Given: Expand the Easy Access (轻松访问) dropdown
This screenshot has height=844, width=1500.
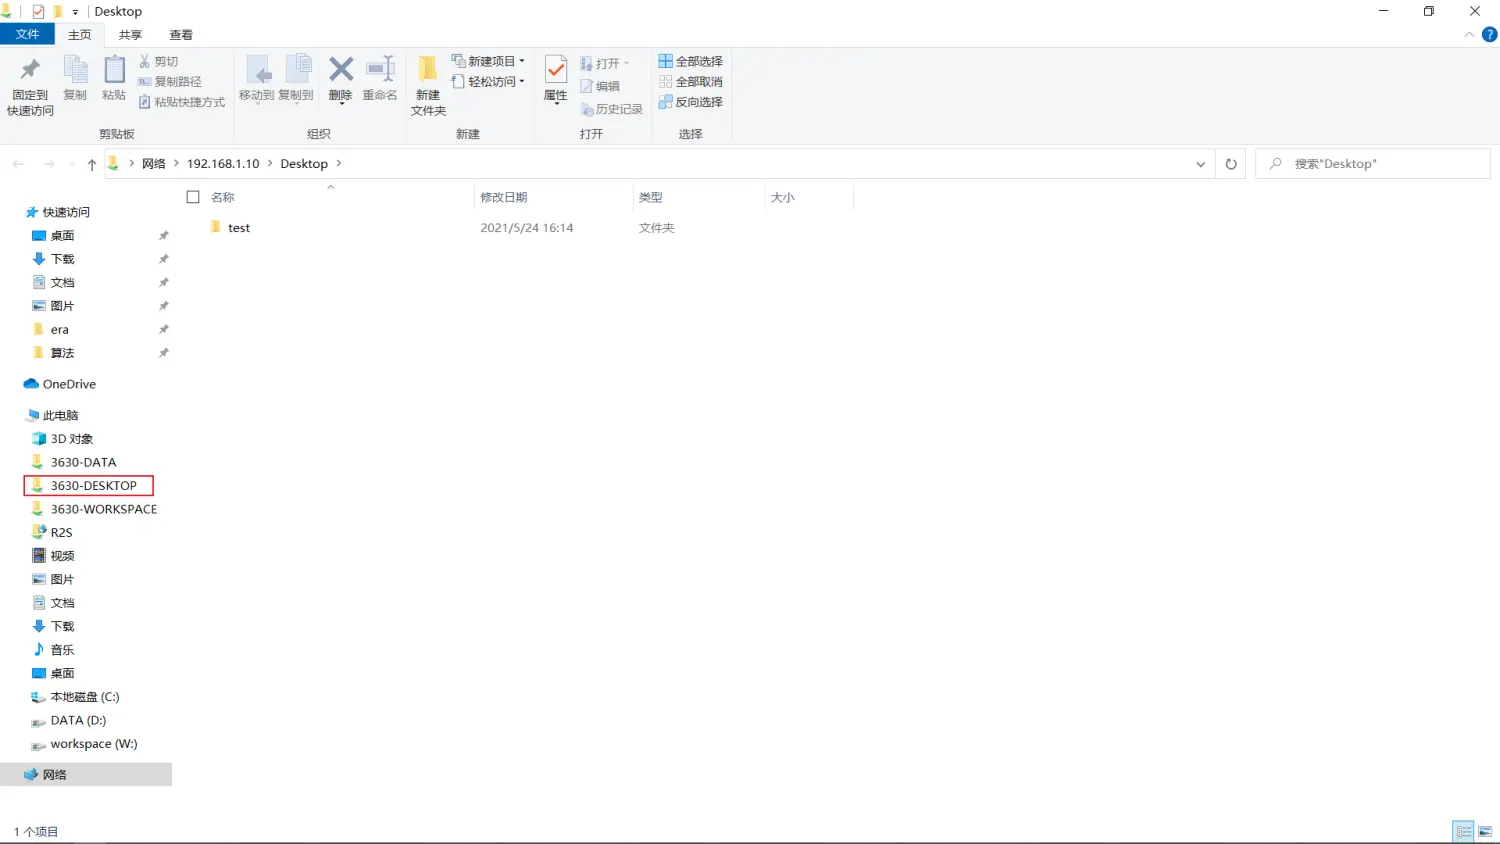Looking at the screenshot, I should (488, 82).
